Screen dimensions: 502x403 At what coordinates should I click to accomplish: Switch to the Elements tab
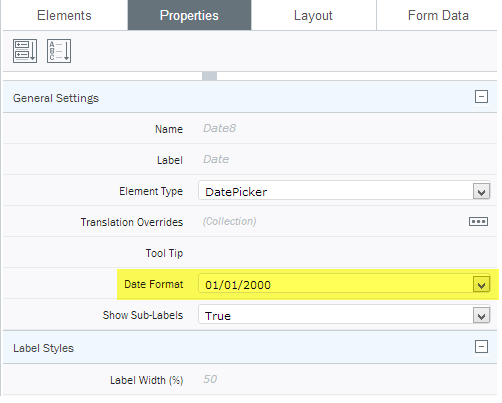click(64, 15)
